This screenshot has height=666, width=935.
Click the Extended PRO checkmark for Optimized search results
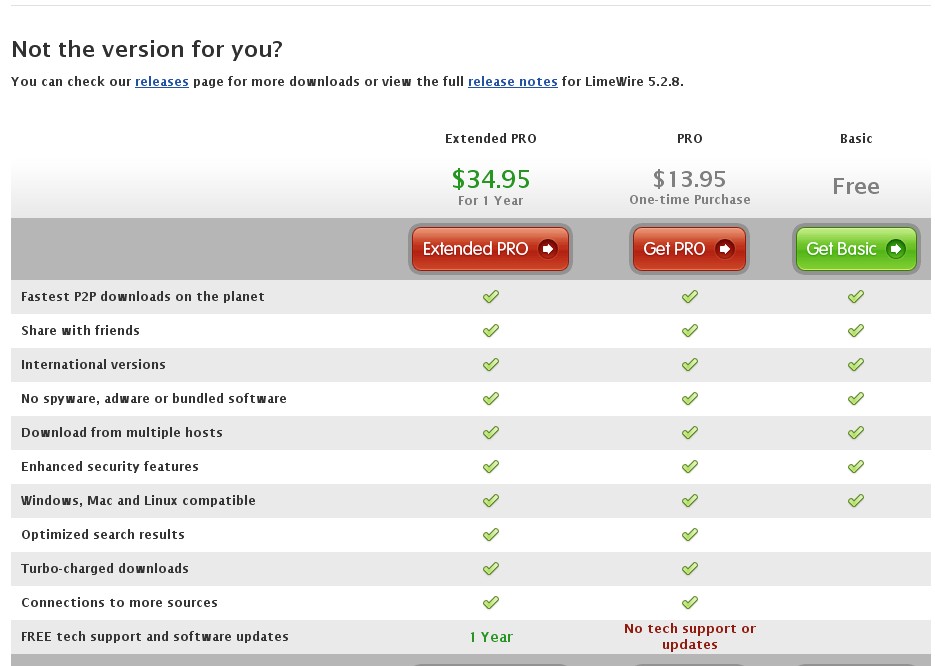tap(491, 534)
